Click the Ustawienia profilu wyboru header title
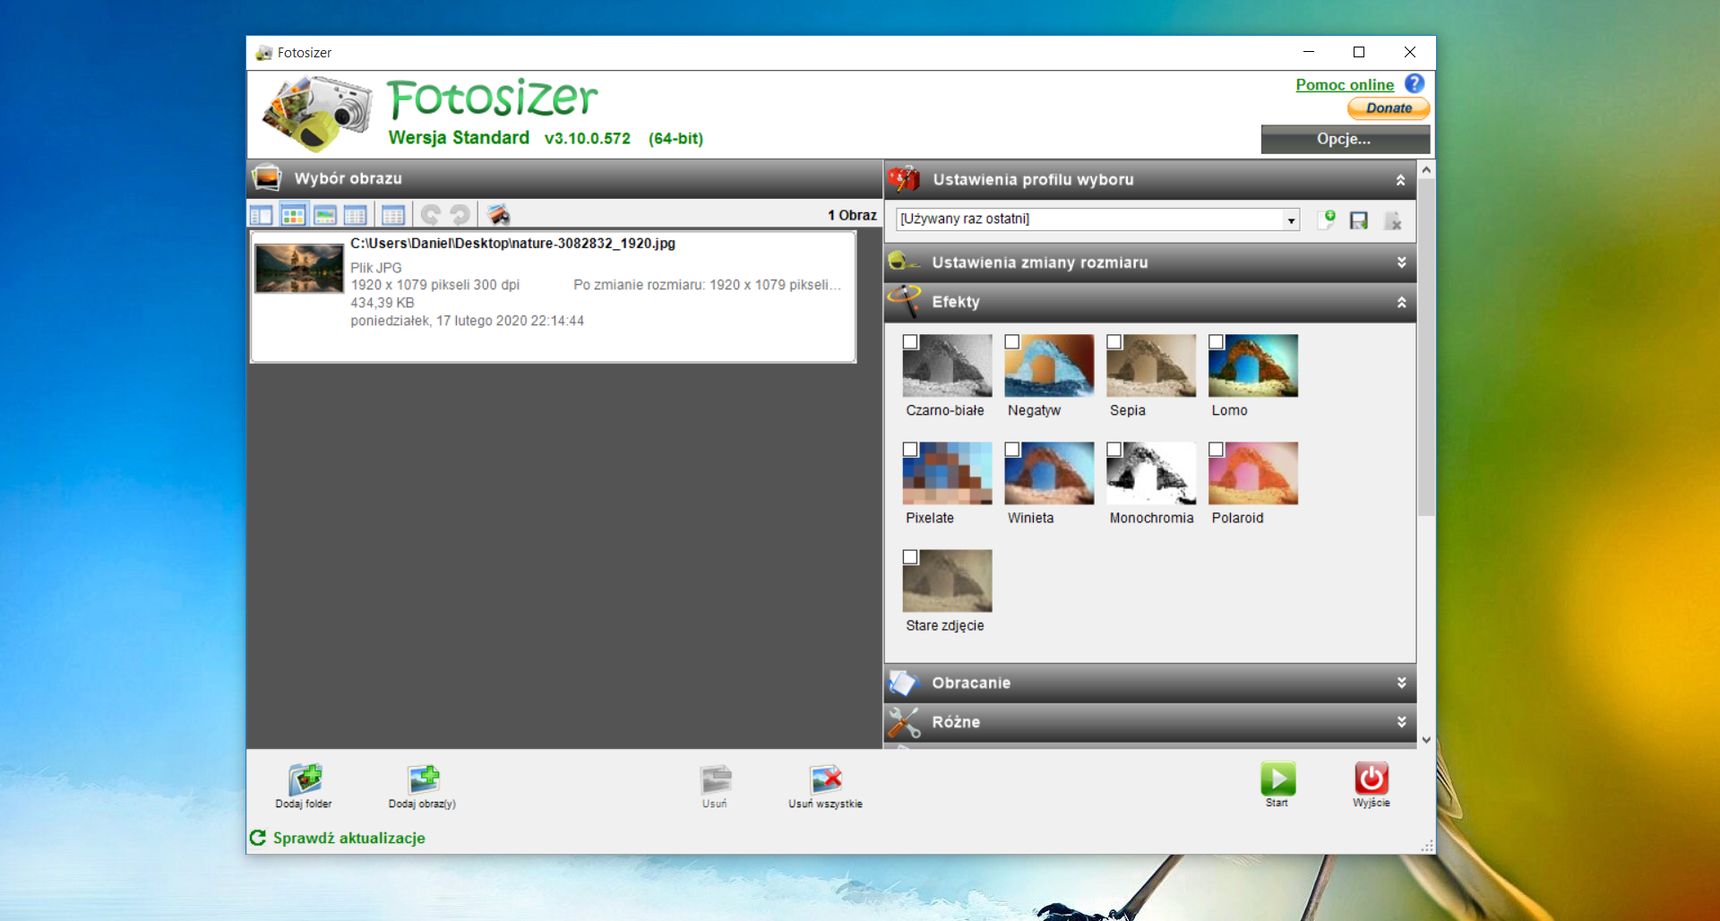Viewport: 1720px width, 921px height. pos(1033,180)
